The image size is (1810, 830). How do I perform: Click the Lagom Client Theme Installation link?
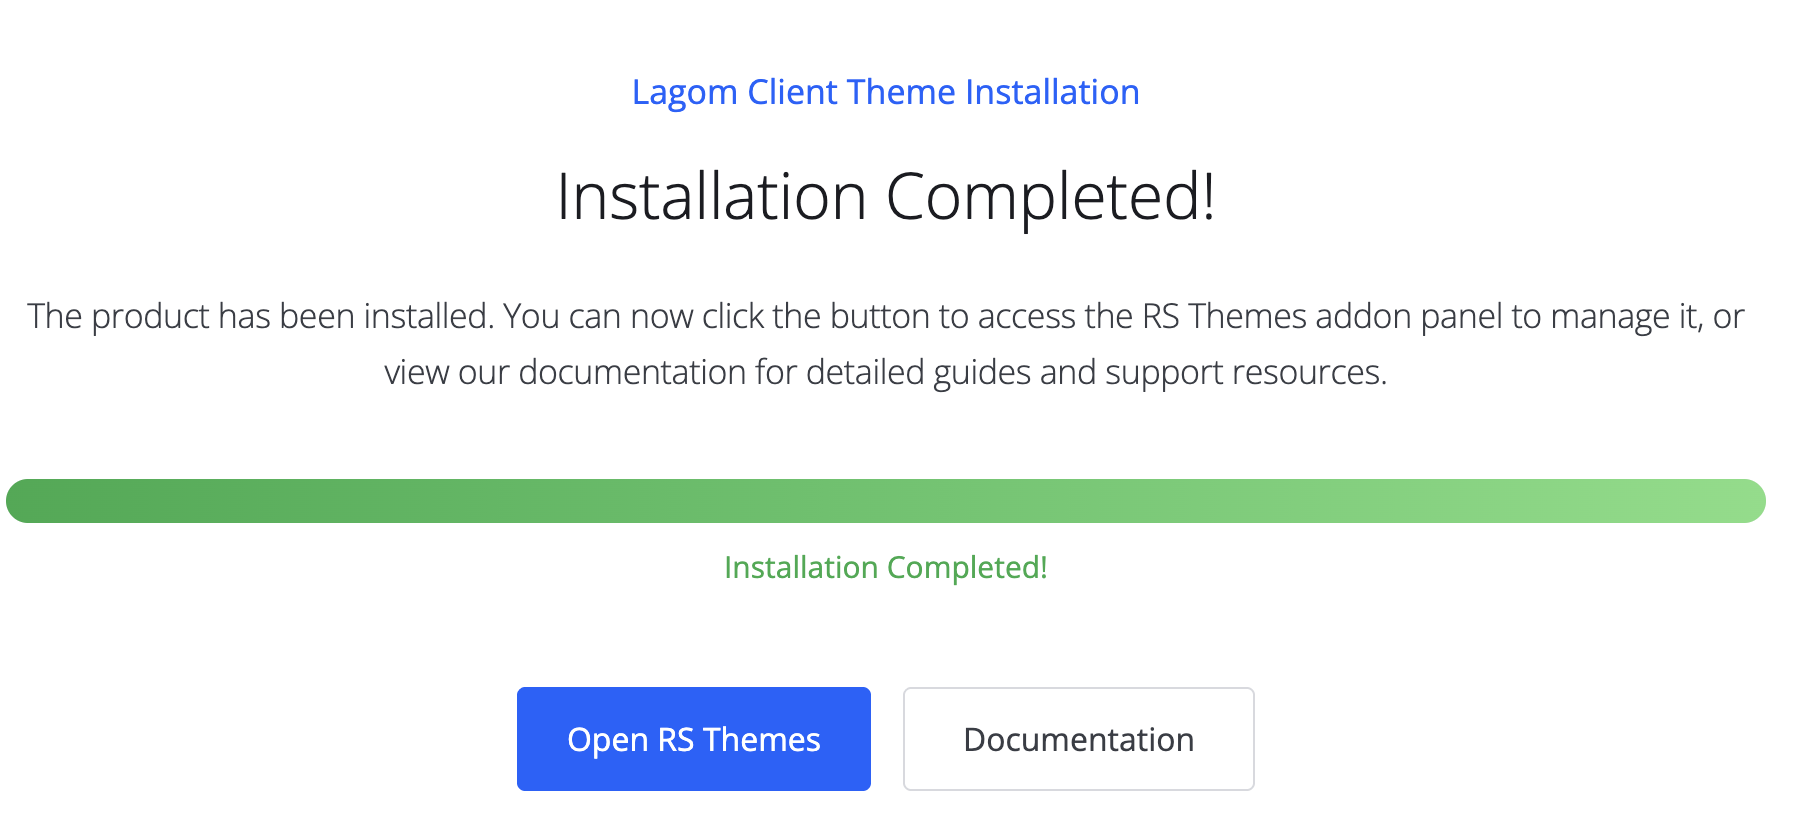(x=885, y=92)
